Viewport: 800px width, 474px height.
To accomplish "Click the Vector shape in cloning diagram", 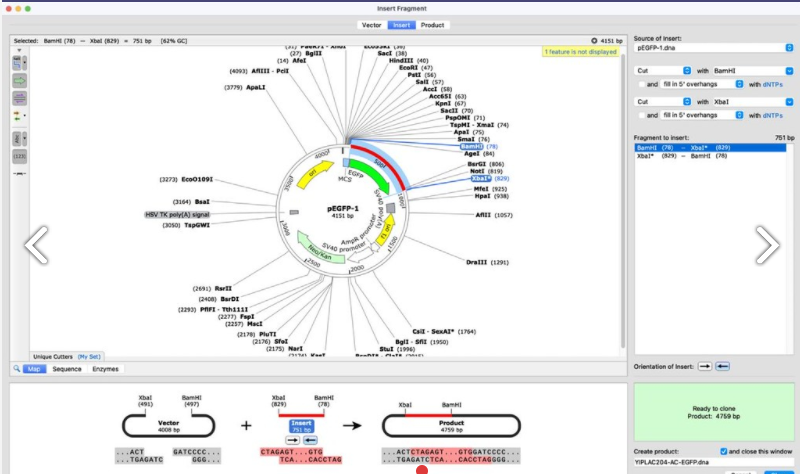I will tap(168, 426).
